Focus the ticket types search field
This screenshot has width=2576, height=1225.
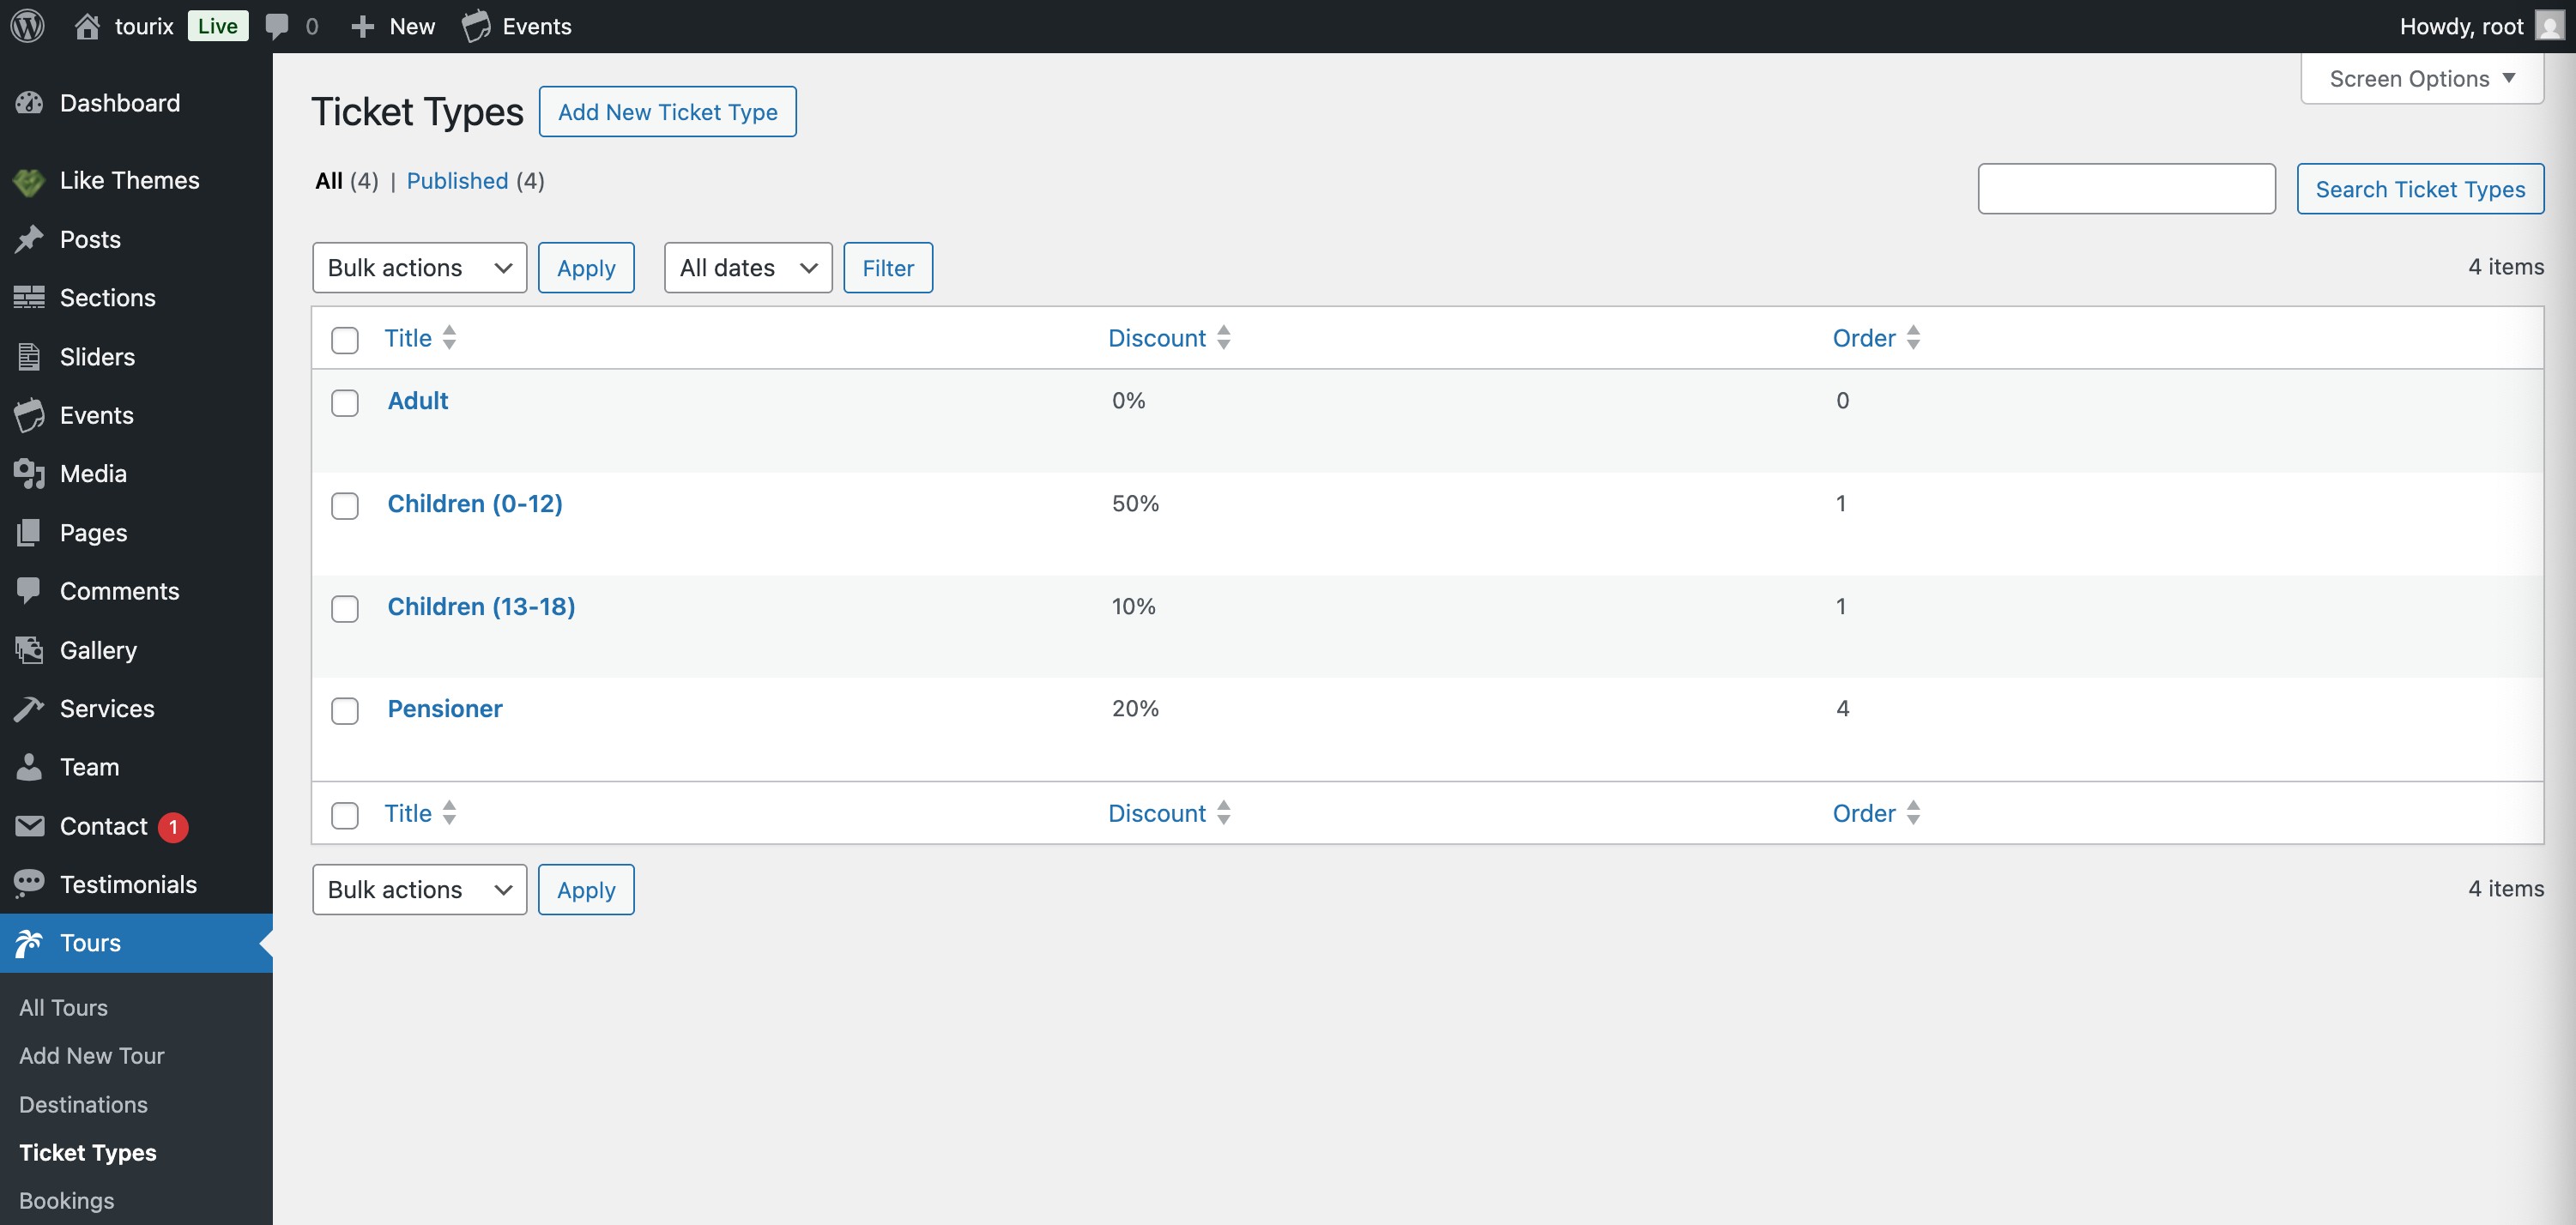[x=2126, y=189]
